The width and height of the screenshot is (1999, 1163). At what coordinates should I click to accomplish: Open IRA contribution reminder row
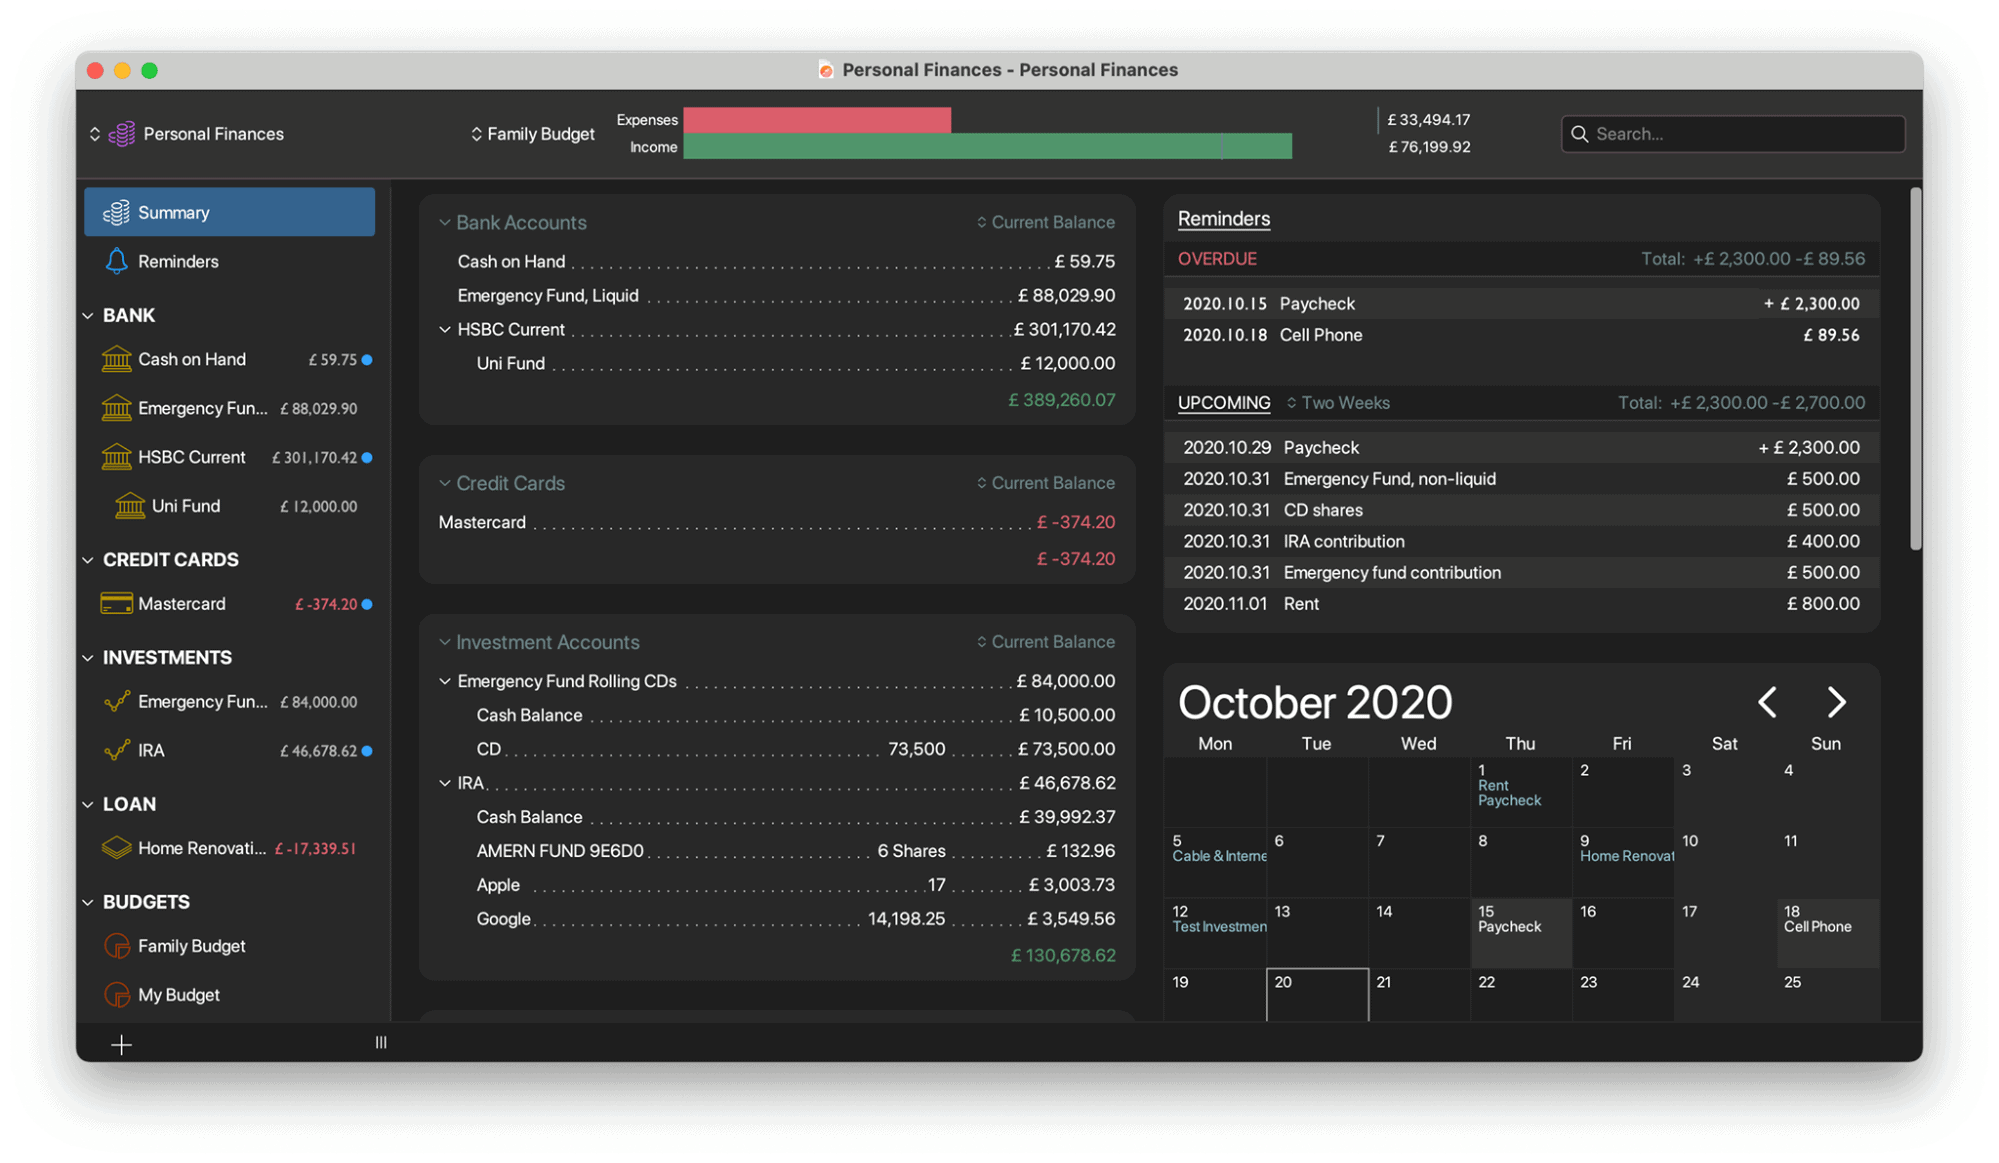tap(1521, 541)
